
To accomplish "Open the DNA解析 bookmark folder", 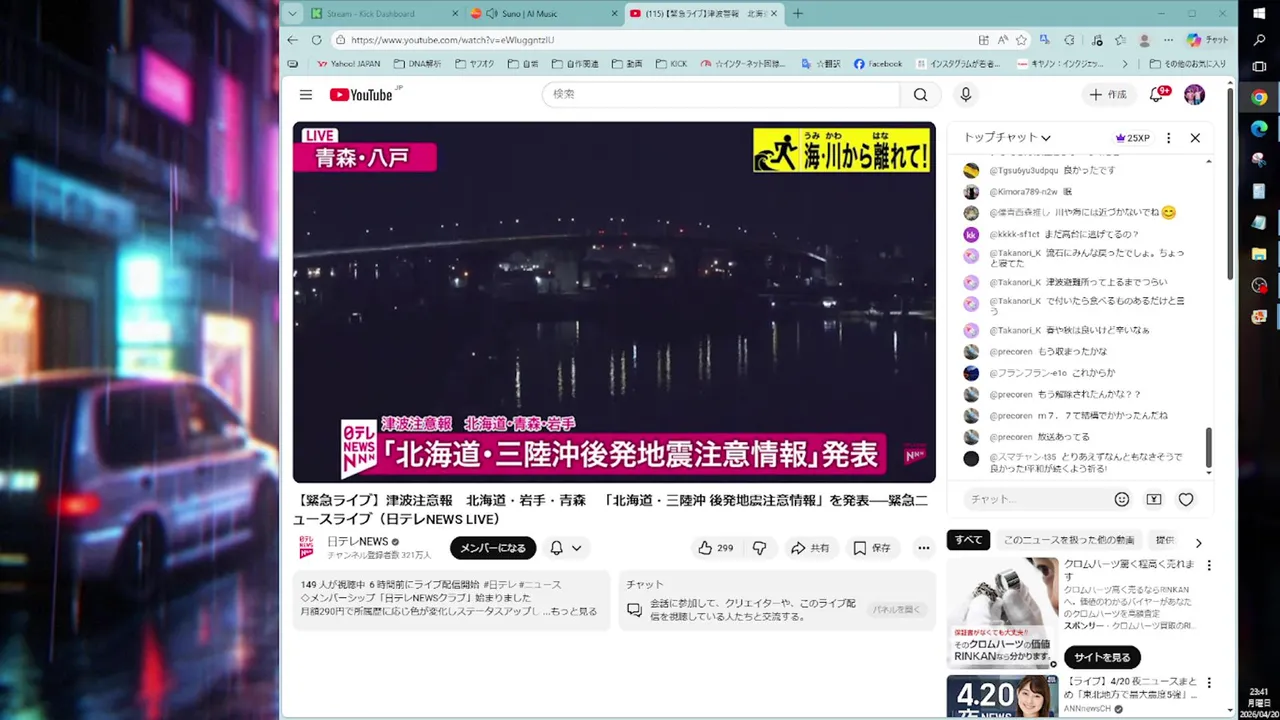I will [x=417, y=64].
